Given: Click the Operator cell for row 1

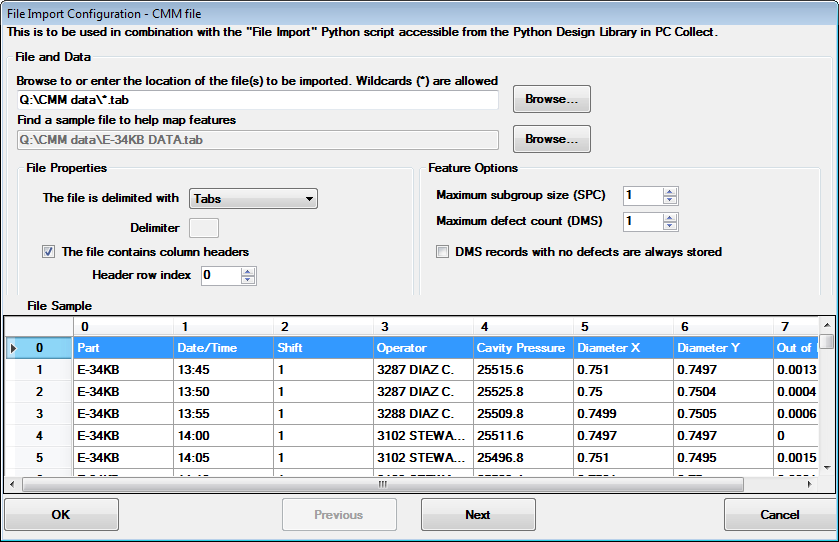Looking at the screenshot, I should (422, 370).
